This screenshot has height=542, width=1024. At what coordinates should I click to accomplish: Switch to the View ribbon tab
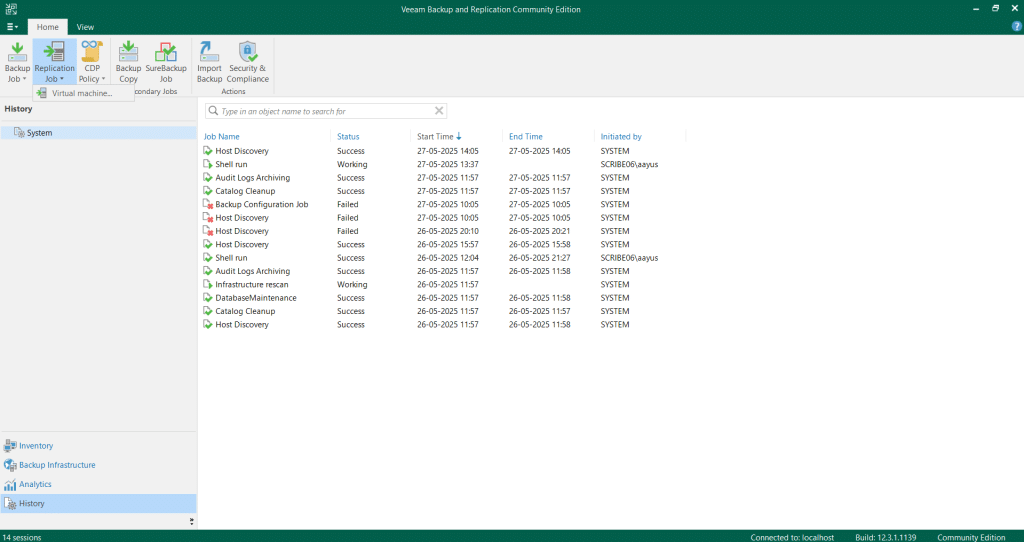coord(85,27)
